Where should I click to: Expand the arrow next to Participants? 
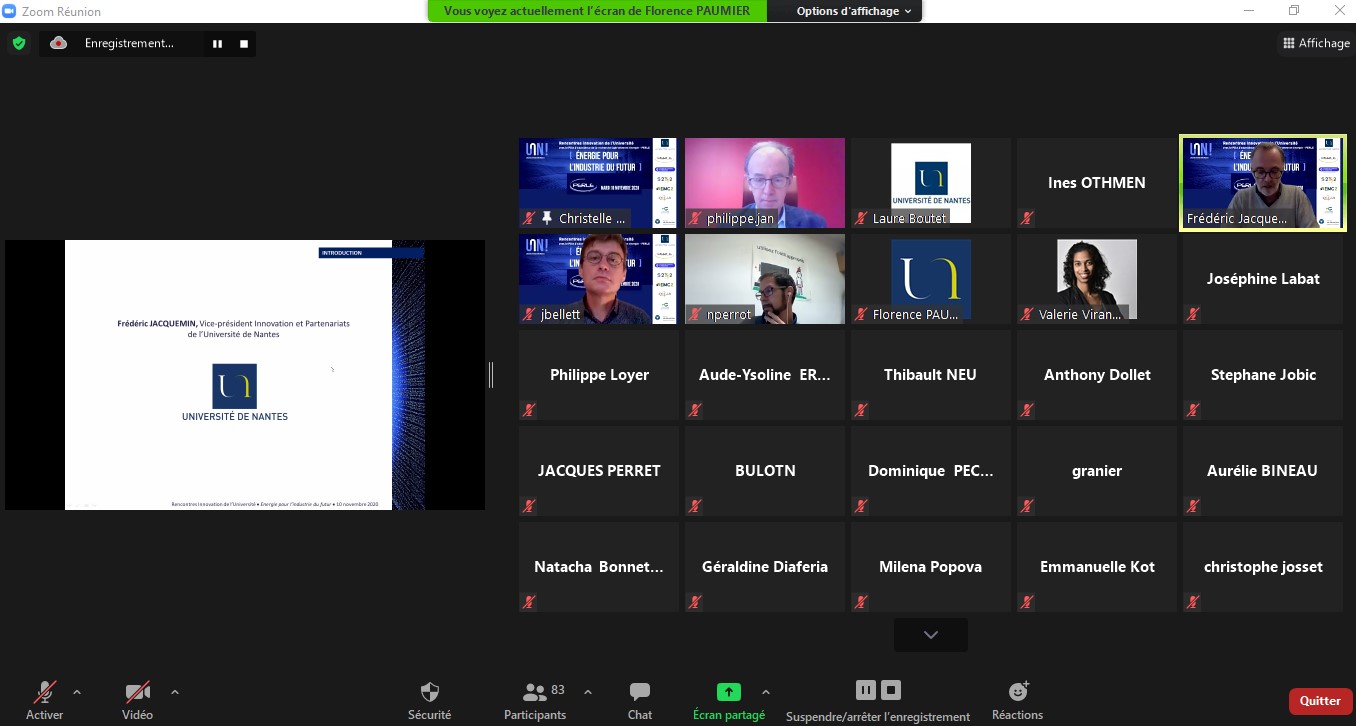click(x=588, y=691)
